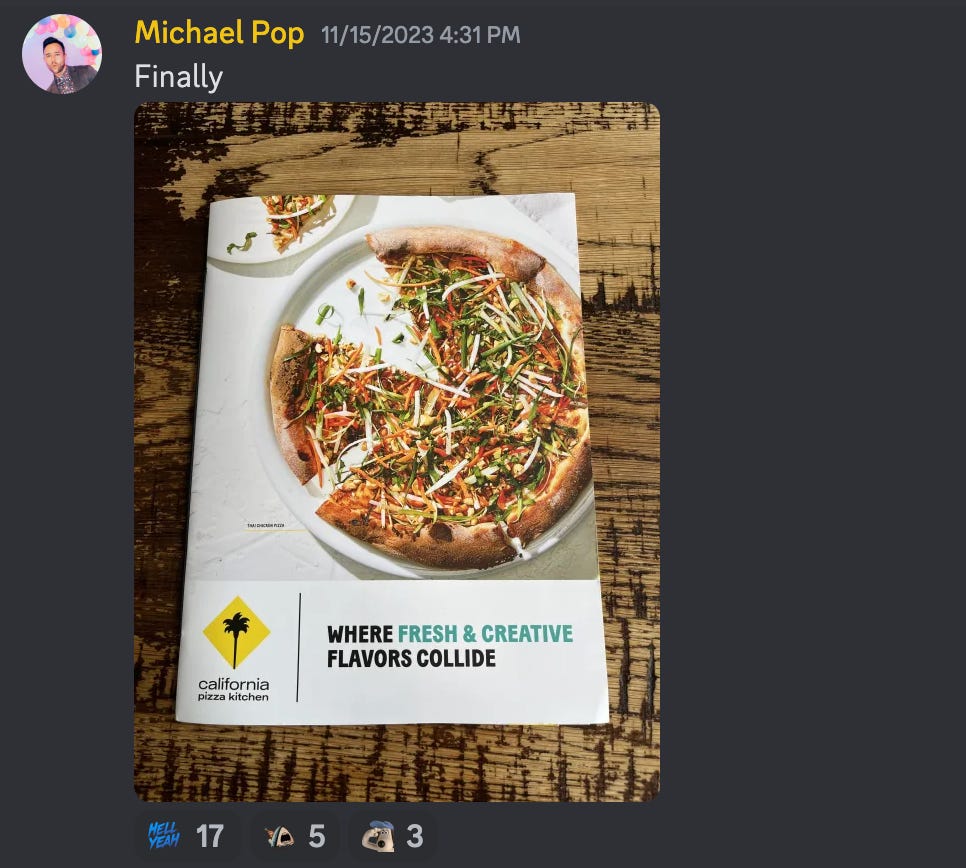Click the message text Finally
966x868 pixels.
point(179,77)
